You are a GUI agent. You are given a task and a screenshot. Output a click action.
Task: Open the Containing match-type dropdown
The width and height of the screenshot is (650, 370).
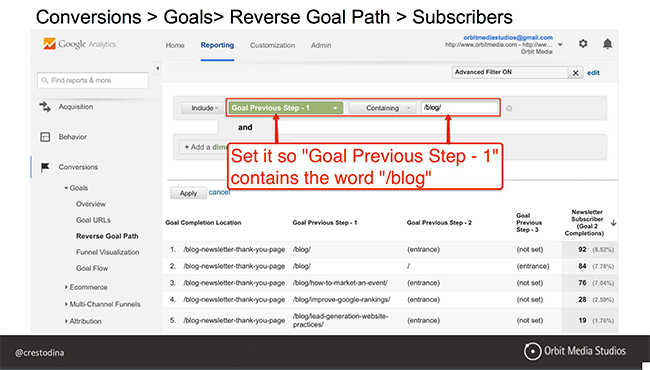pos(382,108)
